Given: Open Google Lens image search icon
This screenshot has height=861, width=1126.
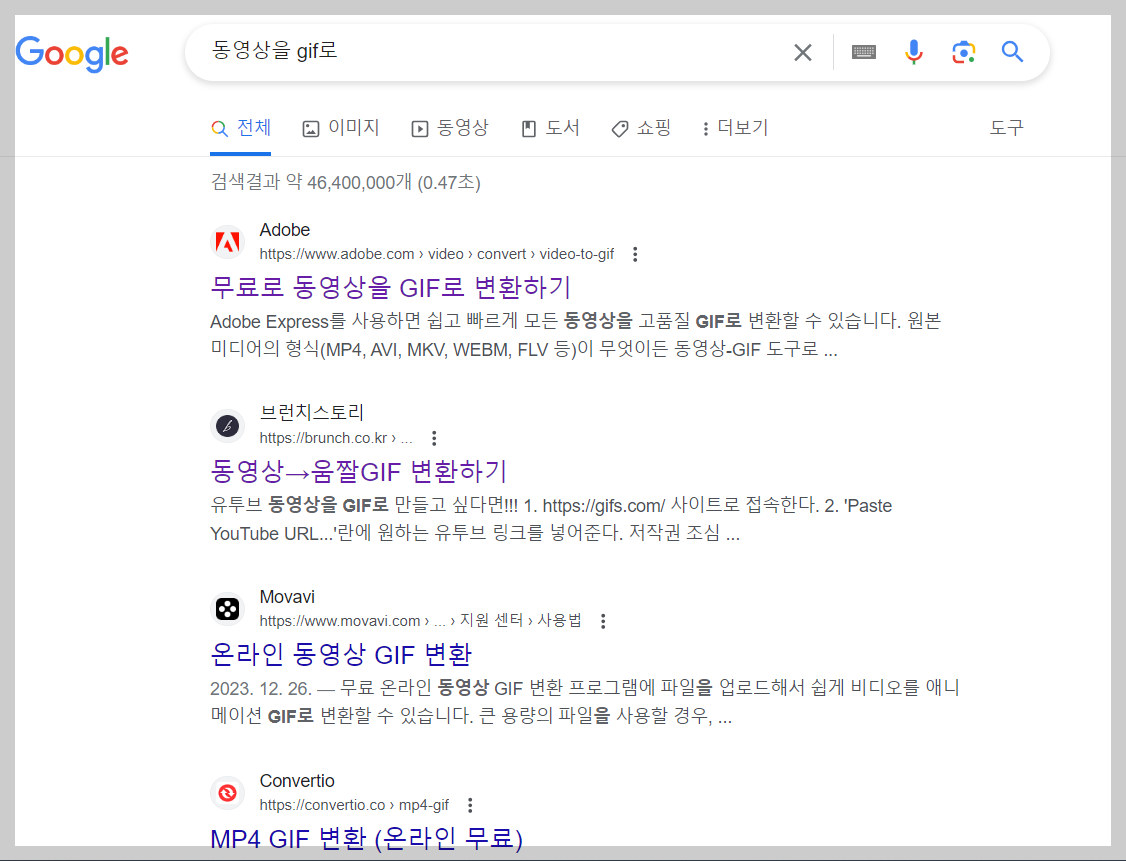Looking at the screenshot, I should click(x=964, y=52).
